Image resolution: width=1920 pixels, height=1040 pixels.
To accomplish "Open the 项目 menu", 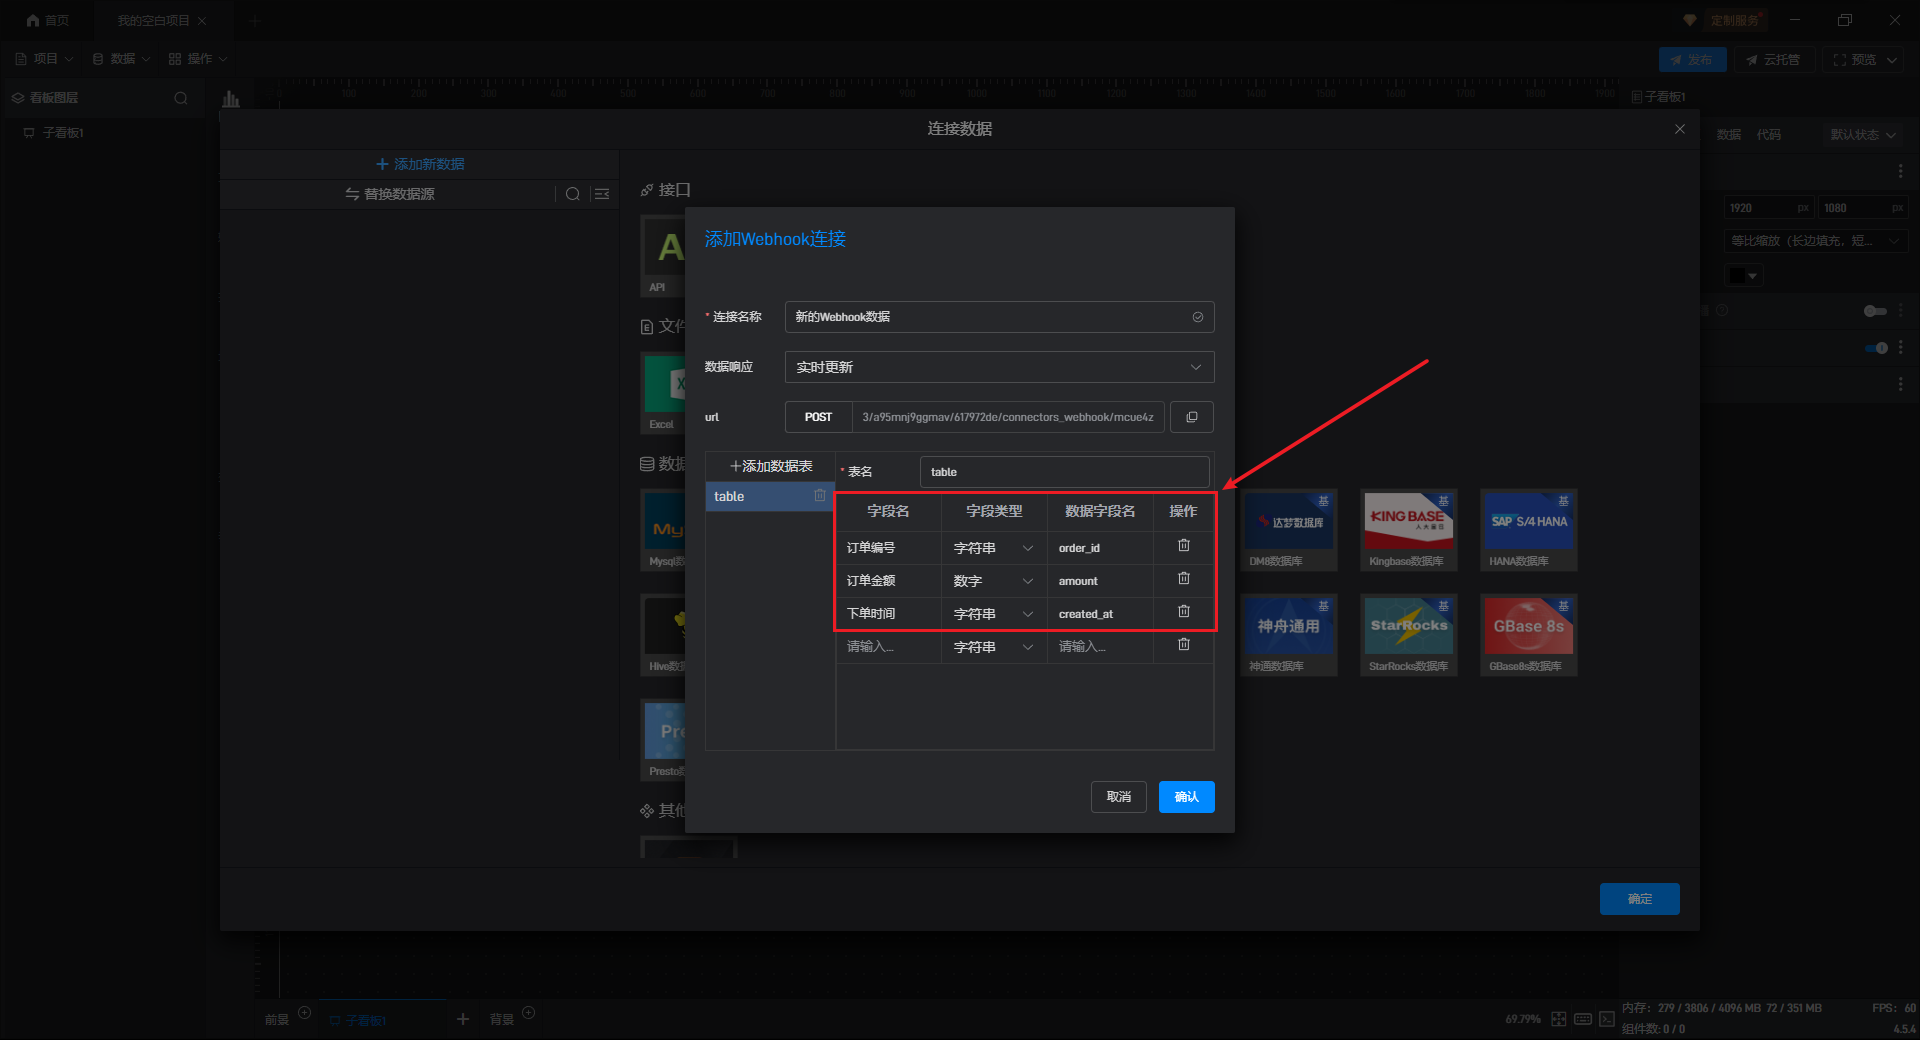I will [45, 59].
